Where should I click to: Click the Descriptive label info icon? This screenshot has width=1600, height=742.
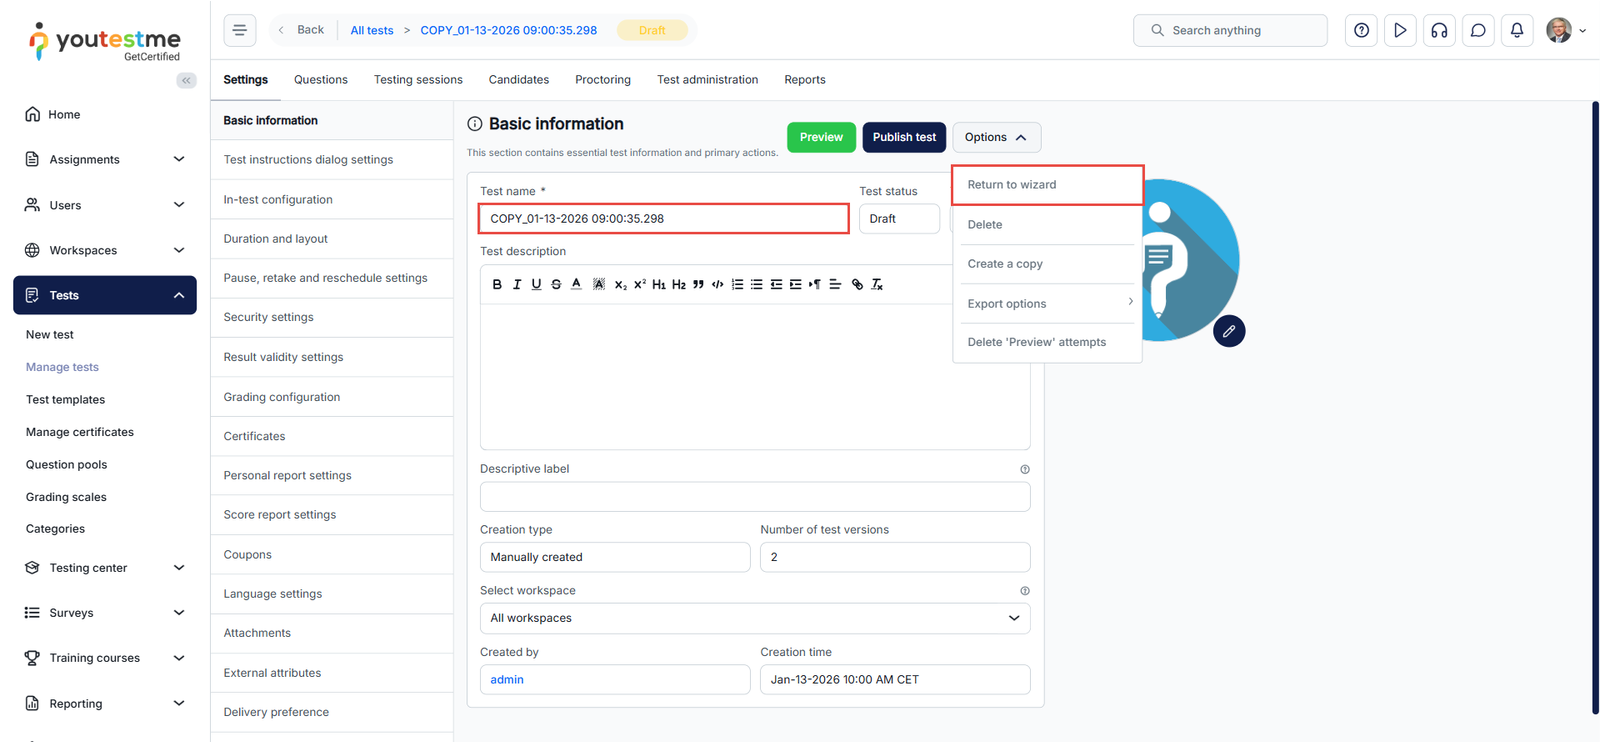1025,469
